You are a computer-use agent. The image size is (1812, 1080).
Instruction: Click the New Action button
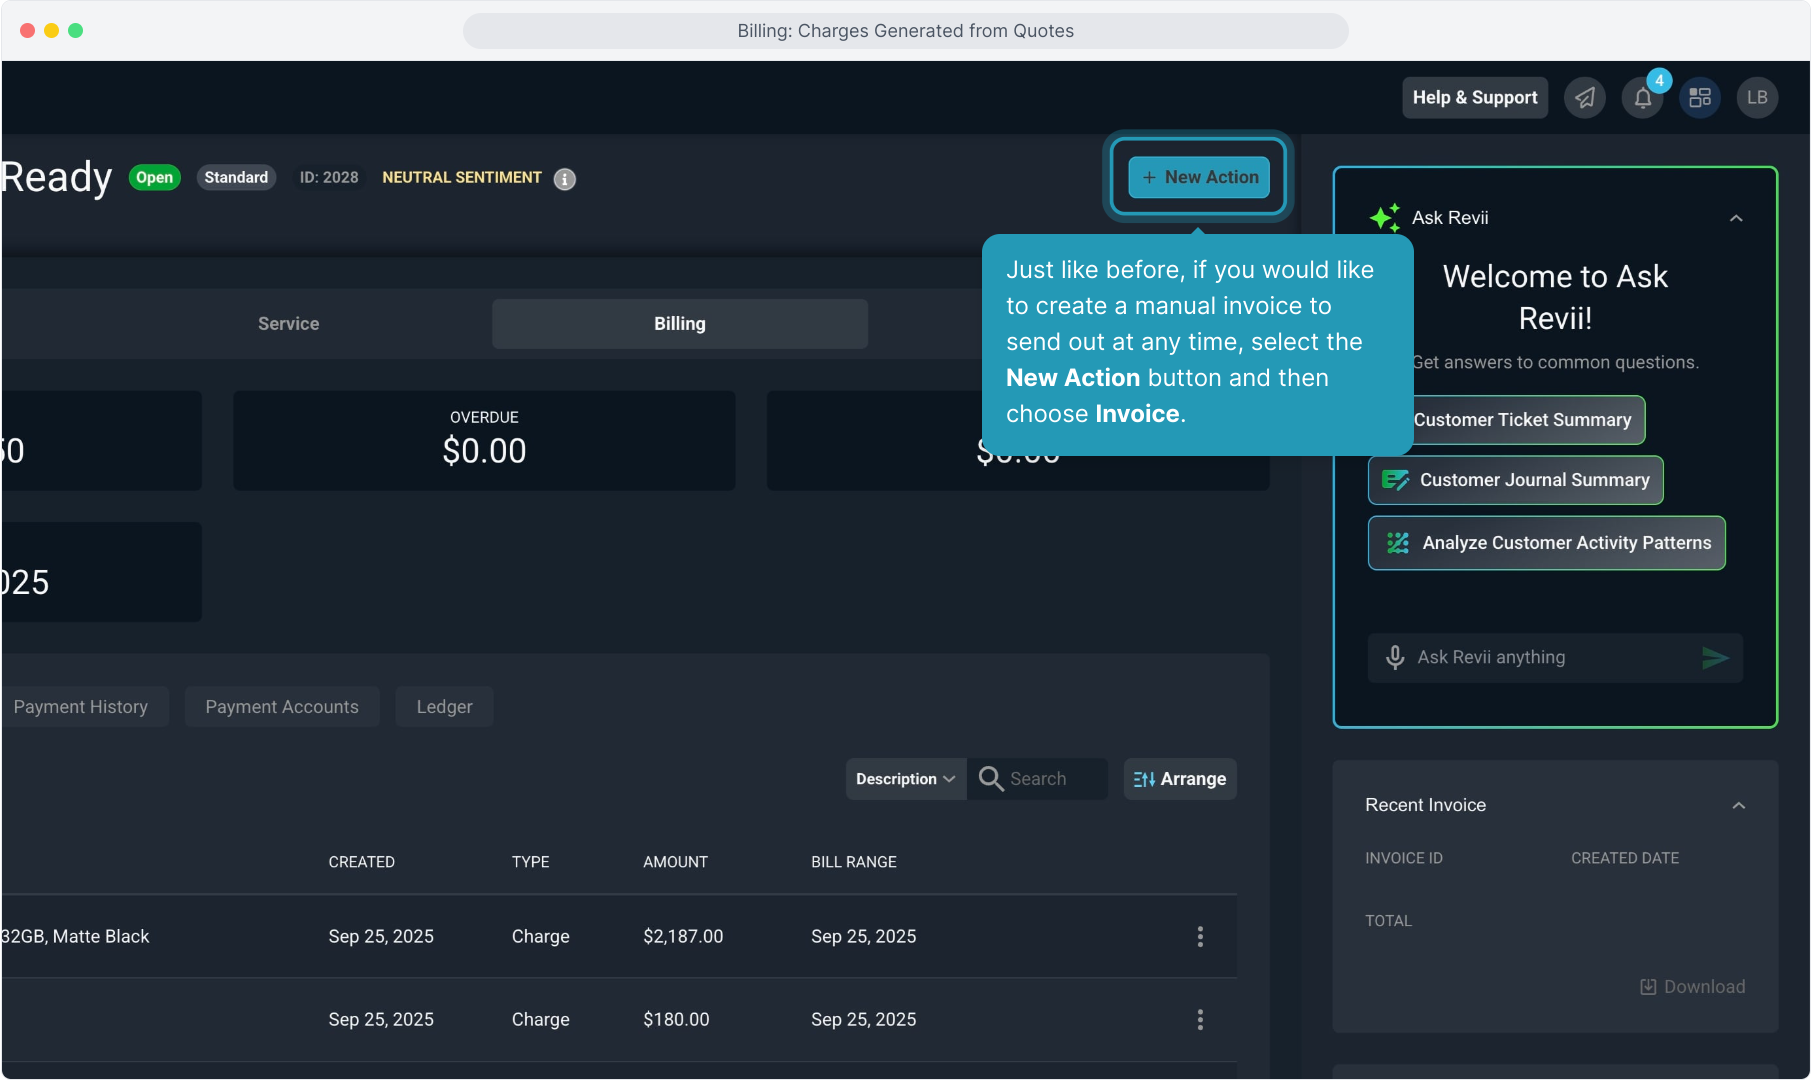(x=1199, y=177)
